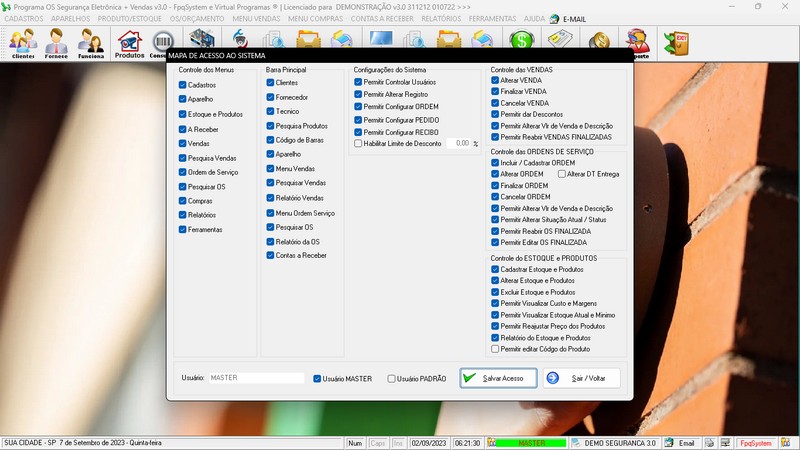This screenshot has width=800, height=450.
Task: Check the Usuário PADRÃO option
Action: click(x=392, y=379)
